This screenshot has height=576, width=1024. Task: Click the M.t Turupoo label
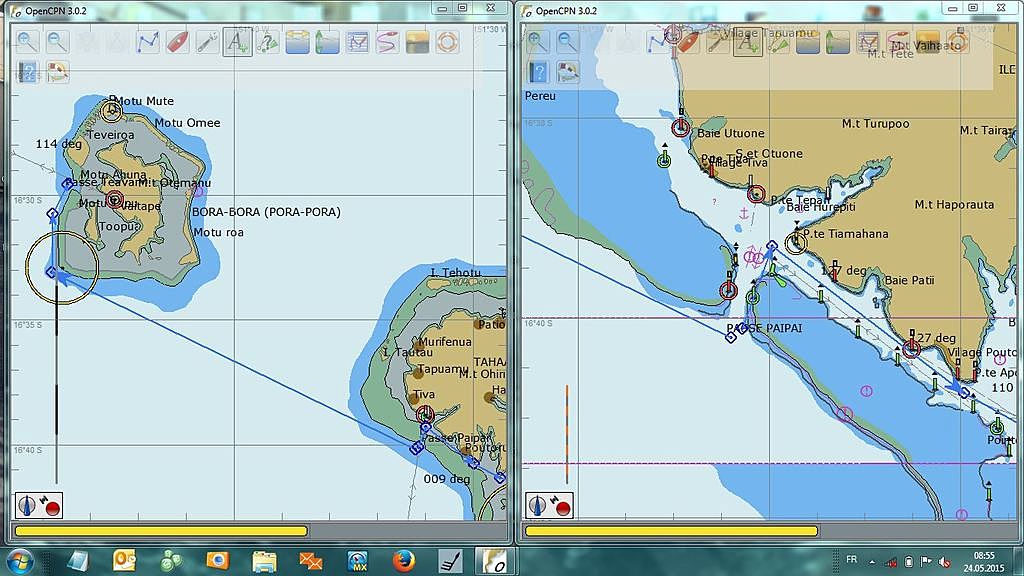[875, 123]
